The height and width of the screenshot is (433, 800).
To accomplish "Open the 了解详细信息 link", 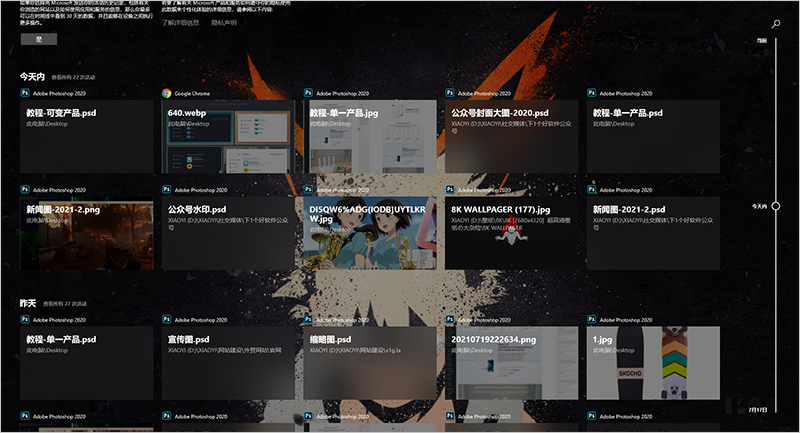I will 180,23.
